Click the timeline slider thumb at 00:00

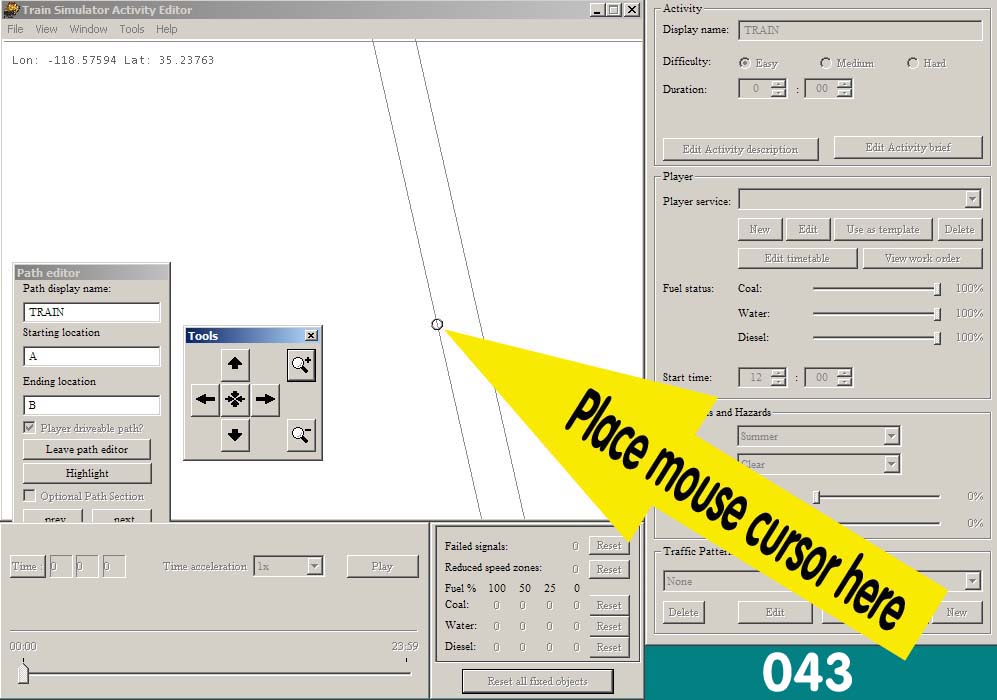(24, 672)
